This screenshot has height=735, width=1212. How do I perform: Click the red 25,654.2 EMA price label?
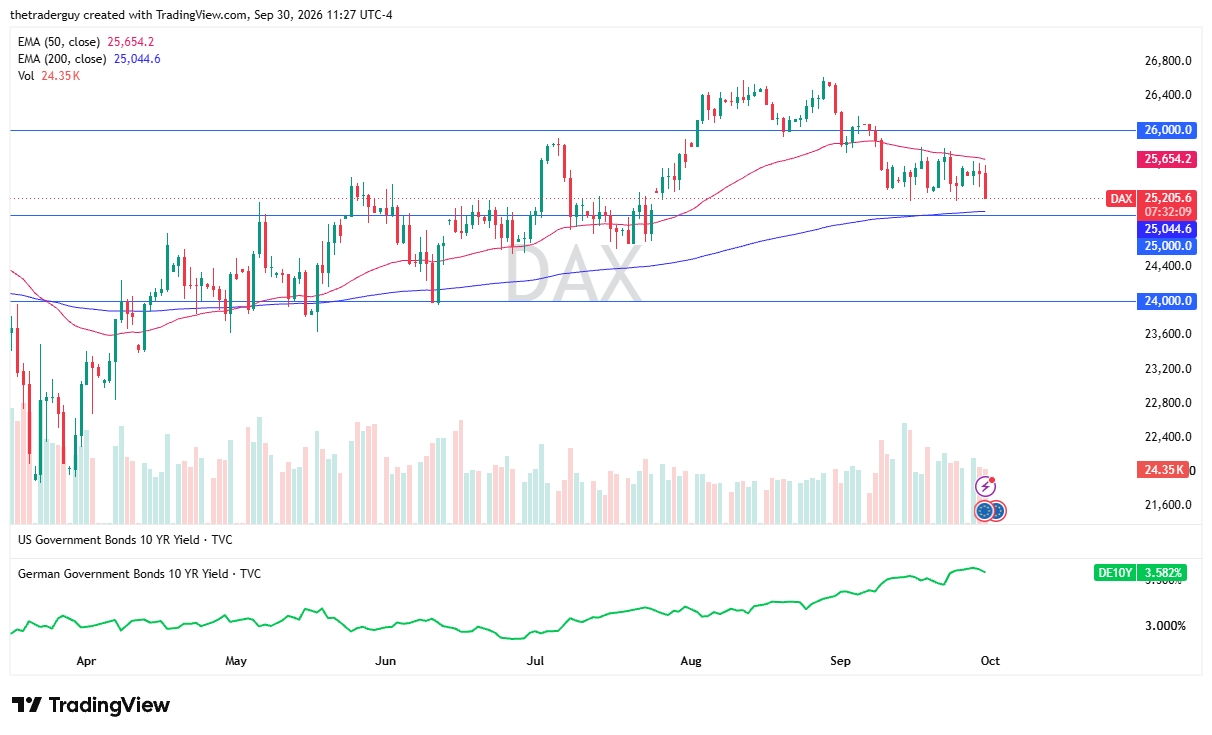(x=1167, y=159)
